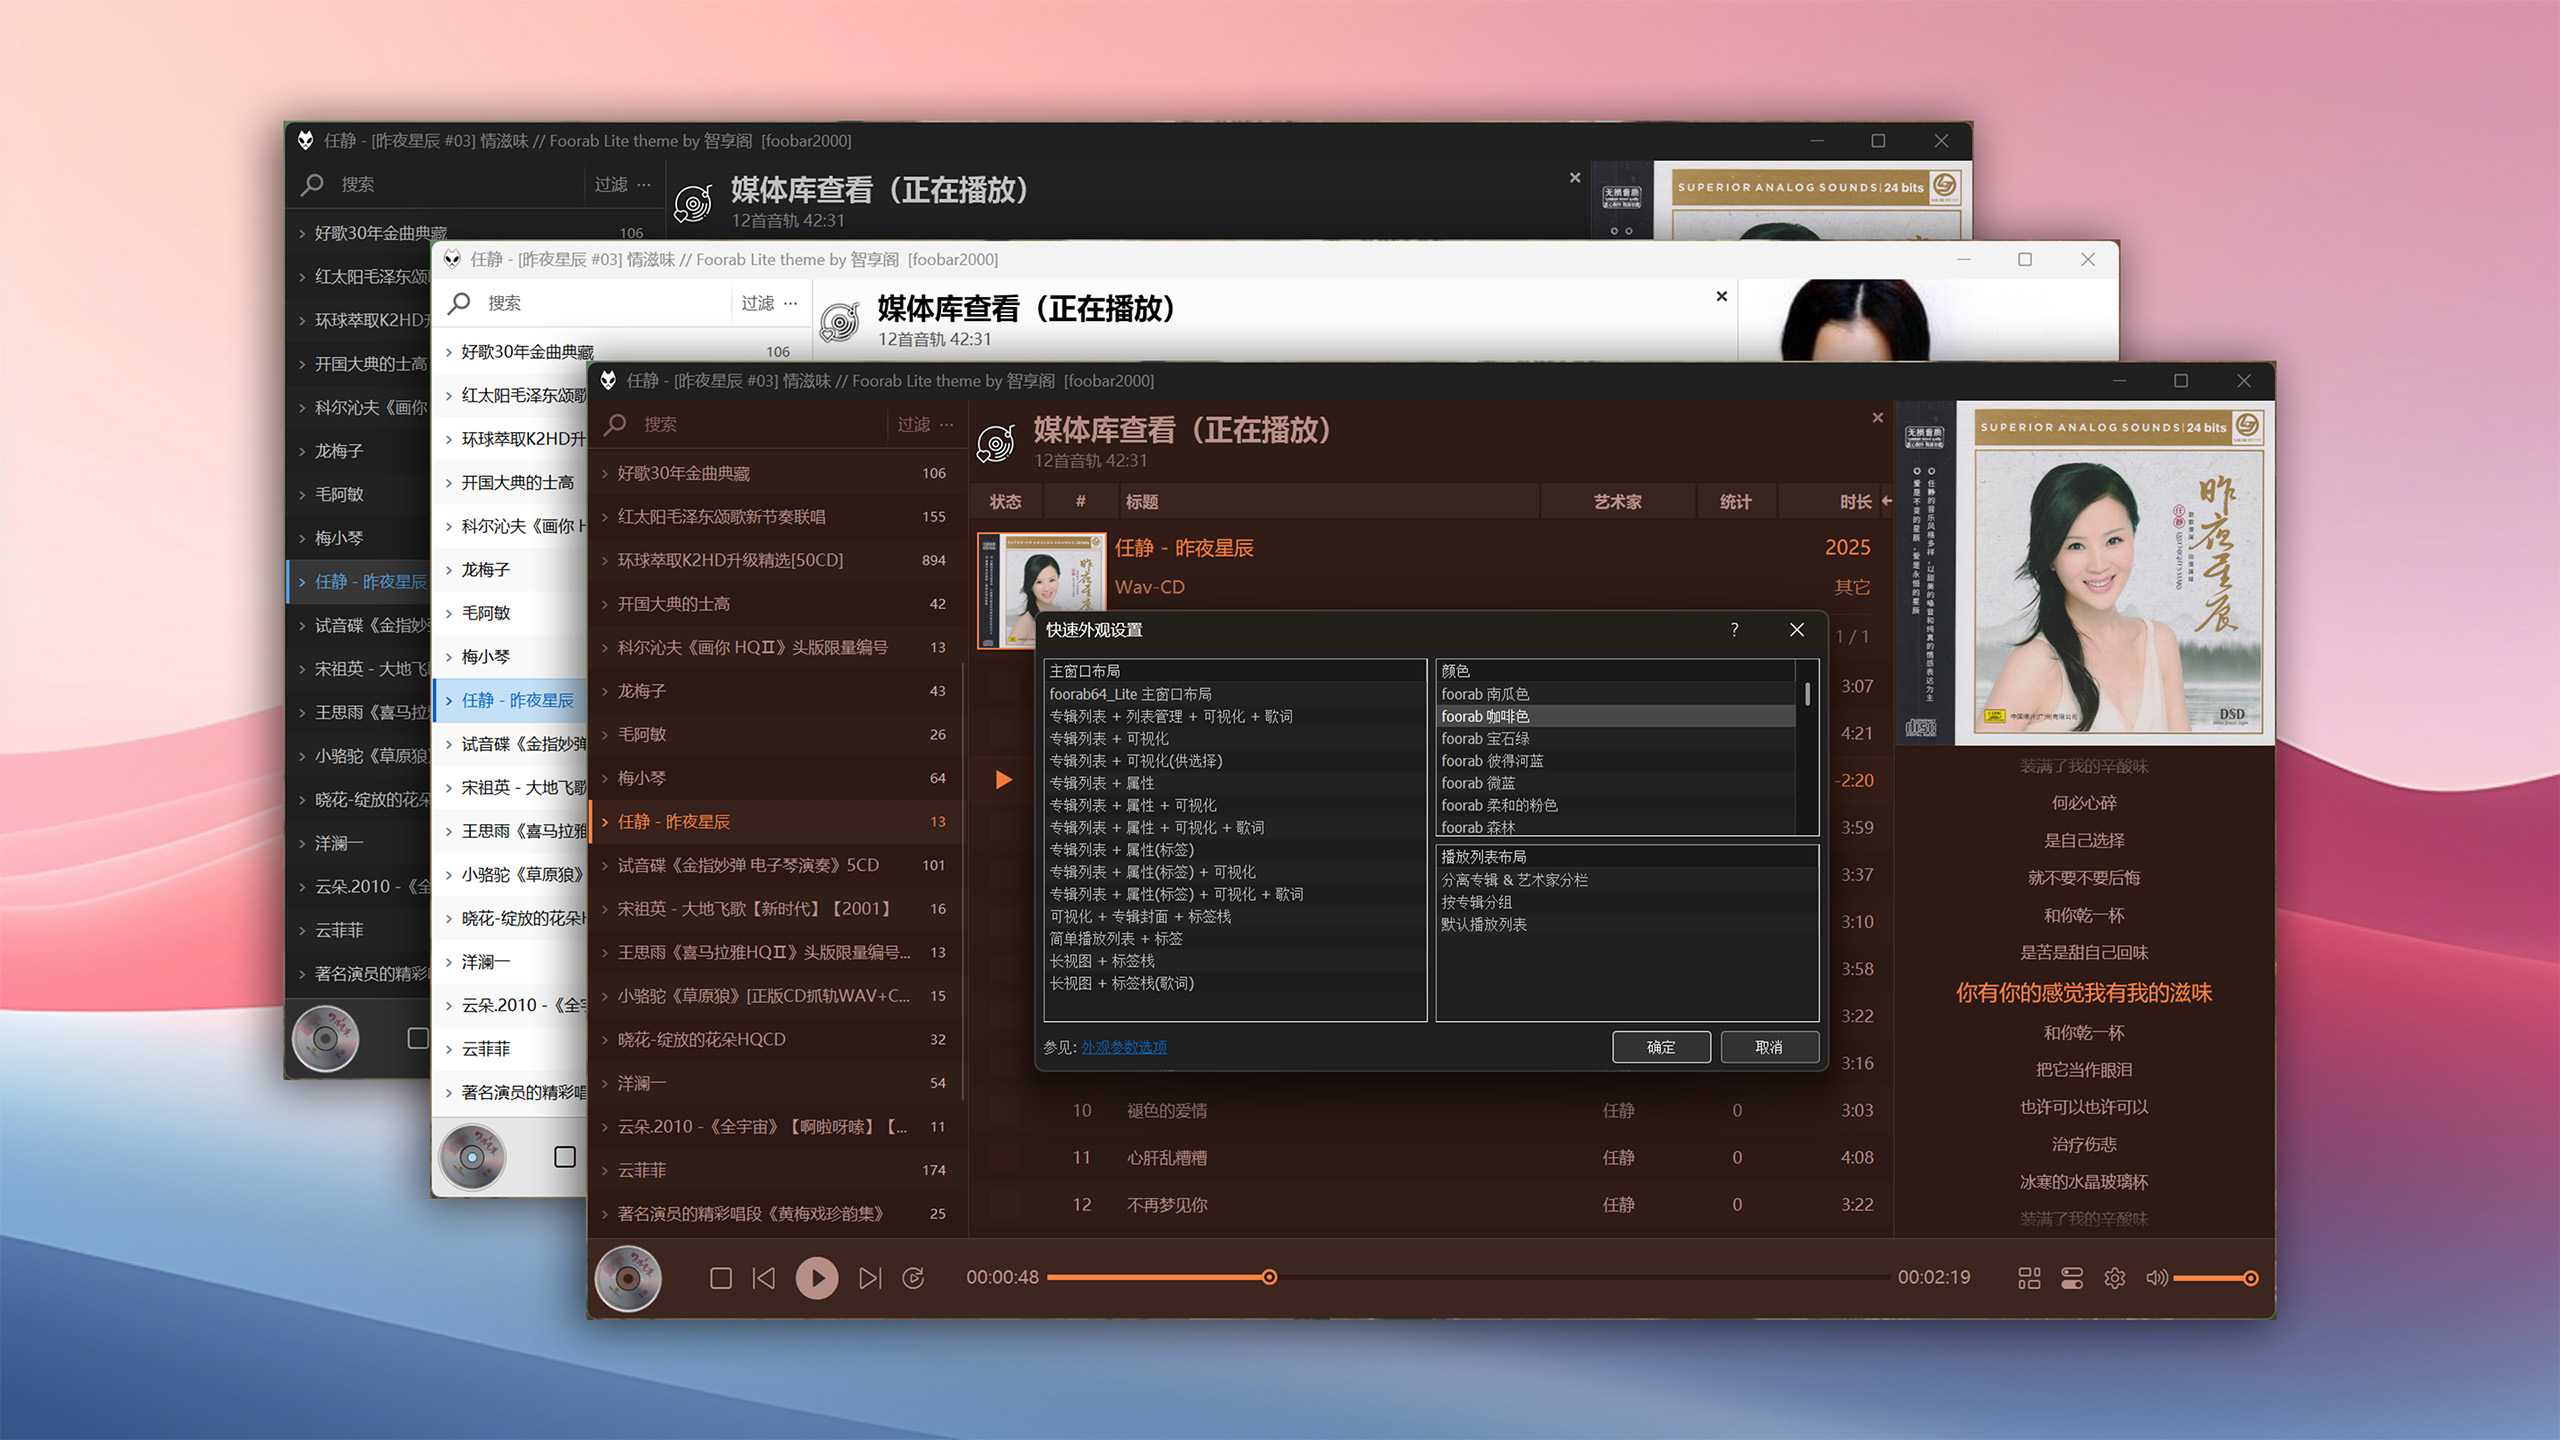The height and width of the screenshot is (1440, 2560).
Task: Mute using the speaker volume icon
Action: (x=2156, y=1278)
